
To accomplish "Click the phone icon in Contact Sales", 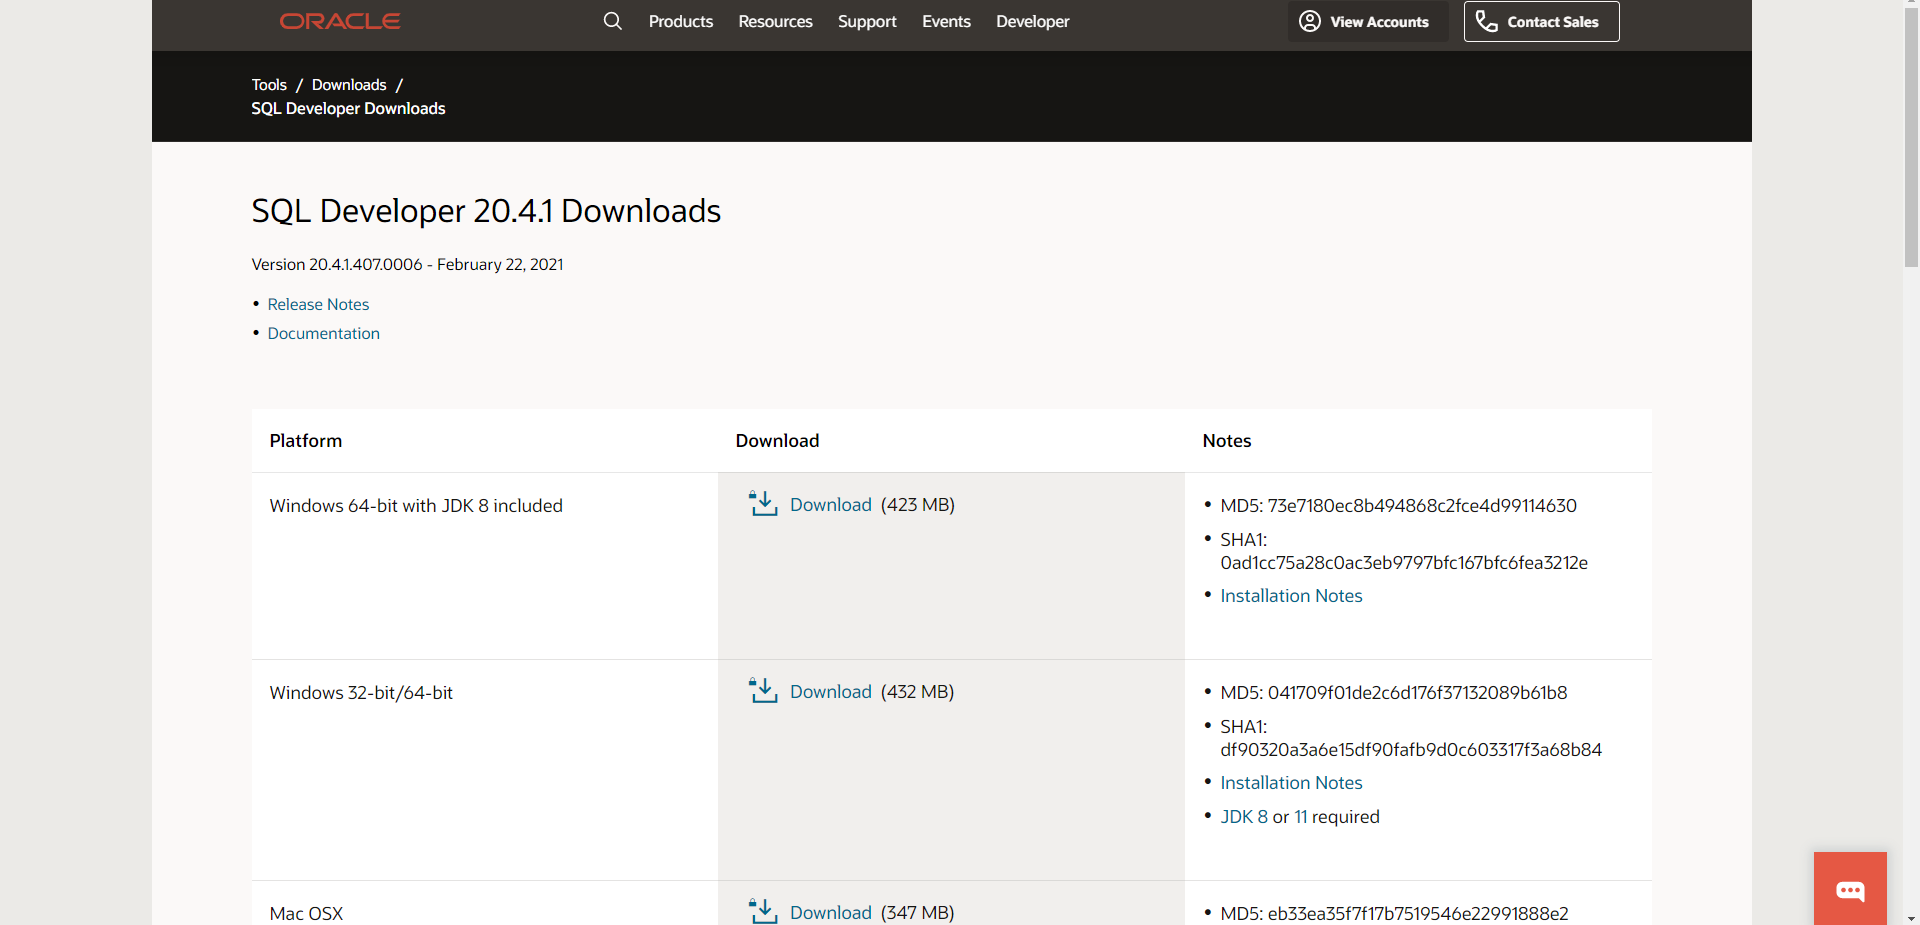I will tap(1487, 21).
